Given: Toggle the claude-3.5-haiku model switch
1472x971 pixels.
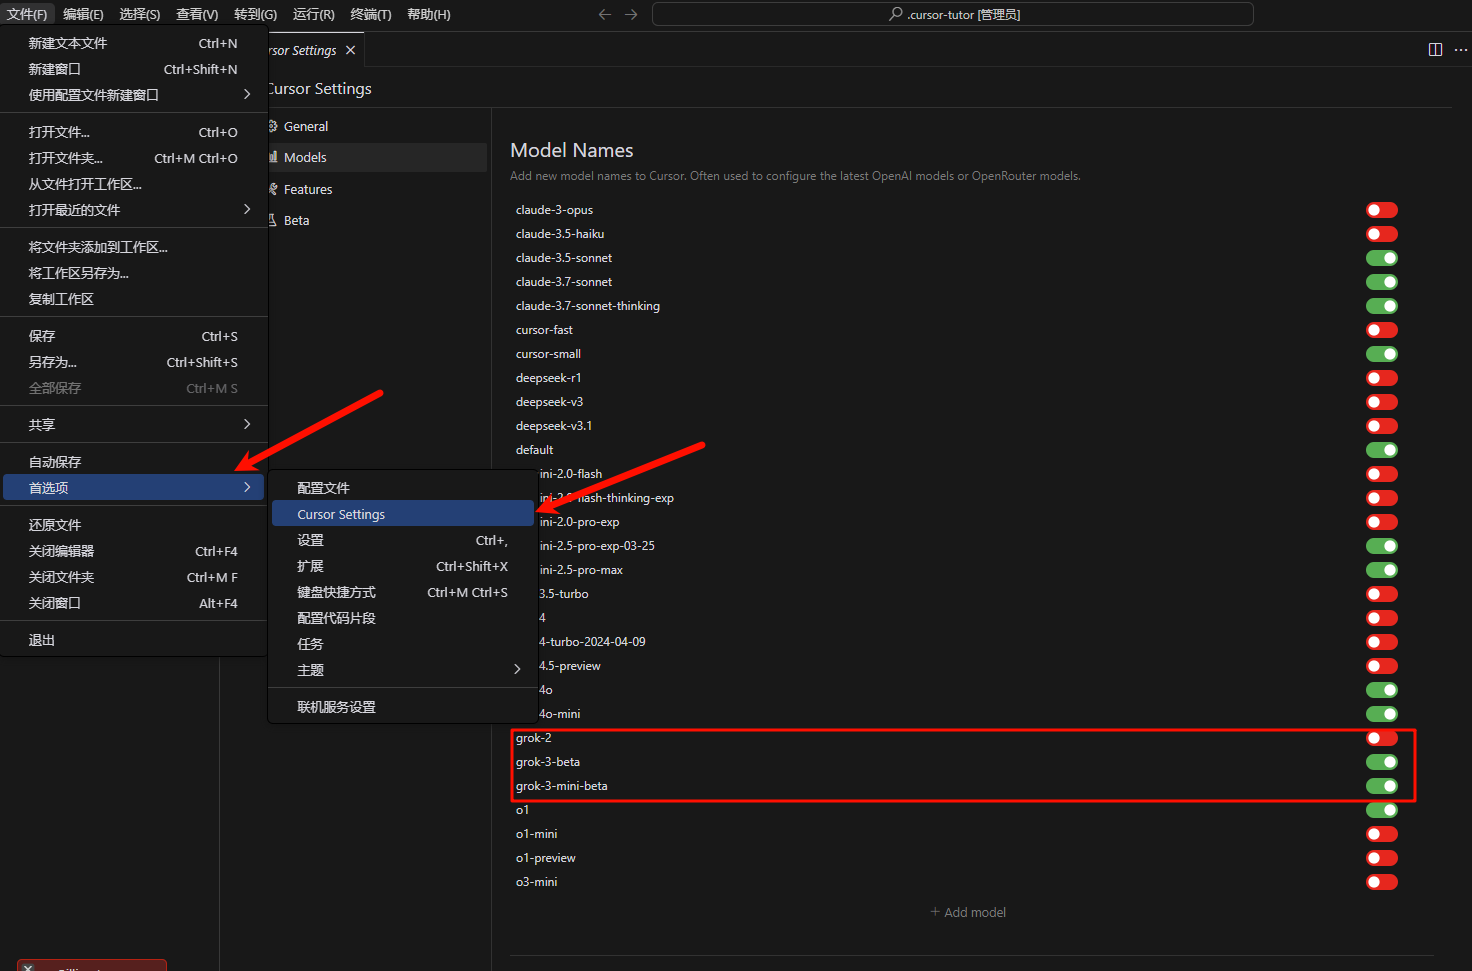Looking at the screenshot, I should pyautogui.click(x=1382, y=234).
